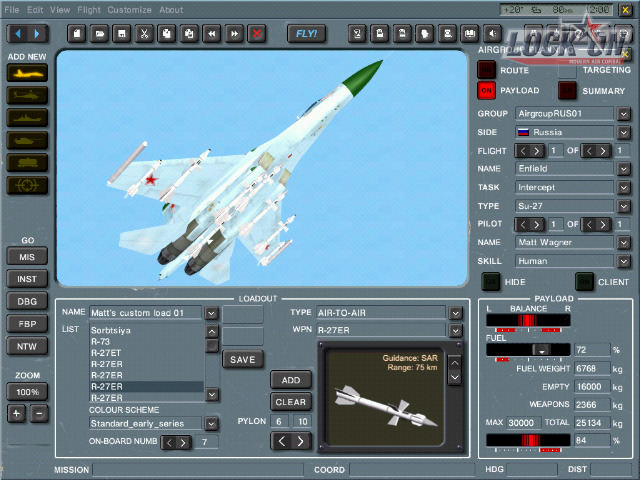Select R-73 in the weapons list
The width and height of the screenshot is (640, 480).
tap(101, 342)
